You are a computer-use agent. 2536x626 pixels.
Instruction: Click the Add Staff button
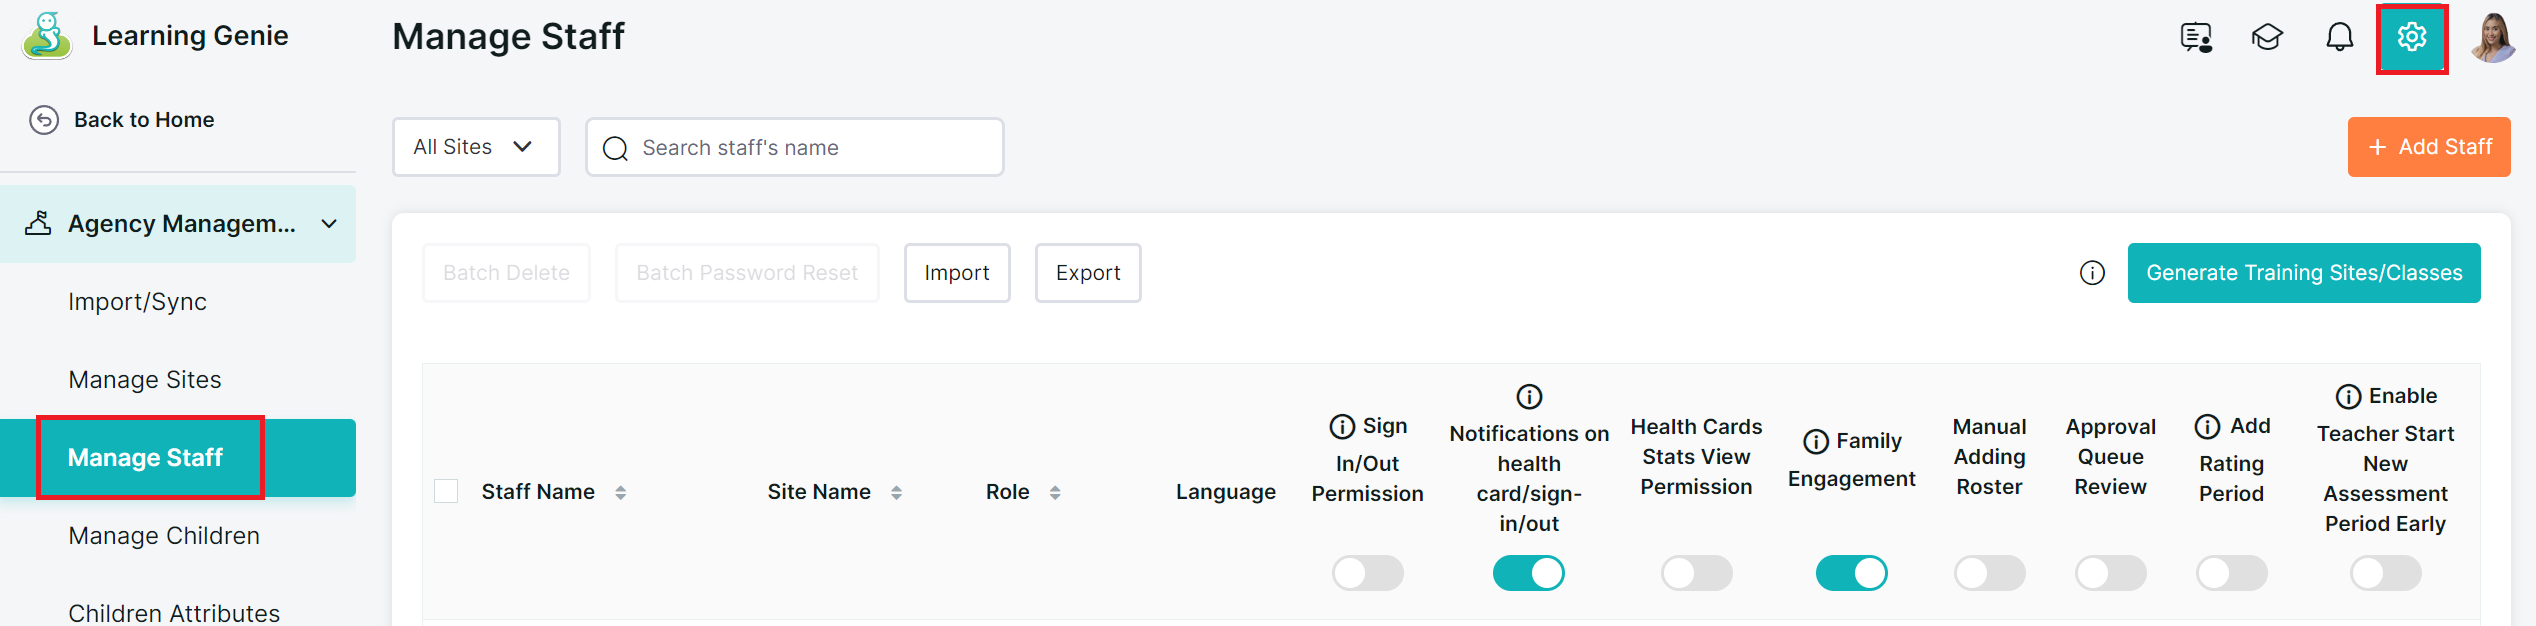point(2428,147)
